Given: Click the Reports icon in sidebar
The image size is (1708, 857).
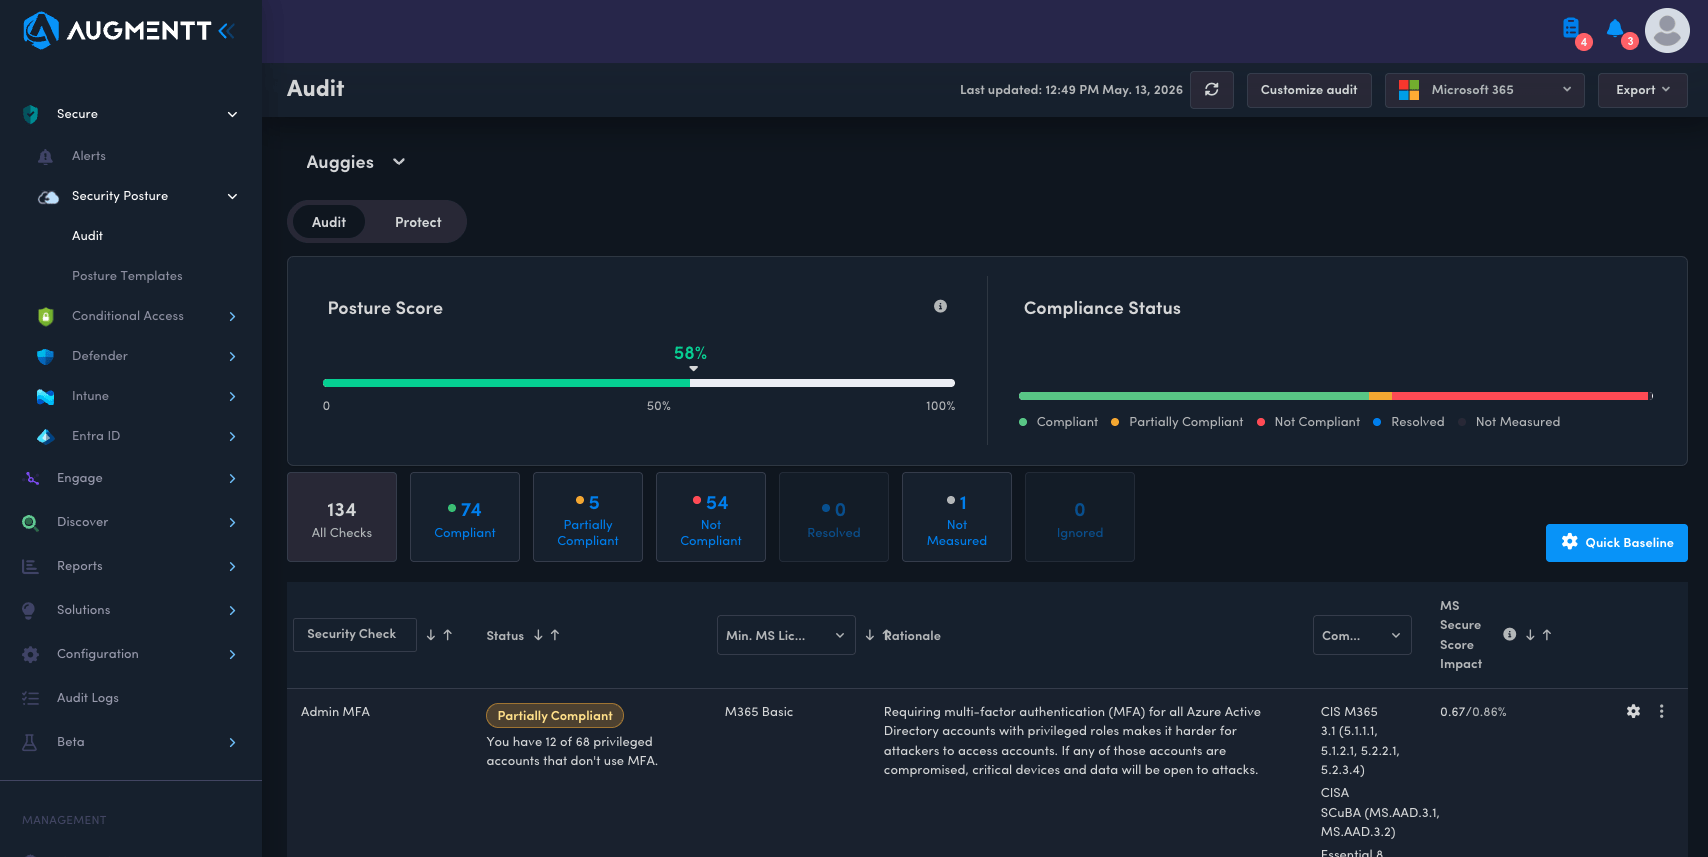Looking at the screenshot, I should (31, 566).
